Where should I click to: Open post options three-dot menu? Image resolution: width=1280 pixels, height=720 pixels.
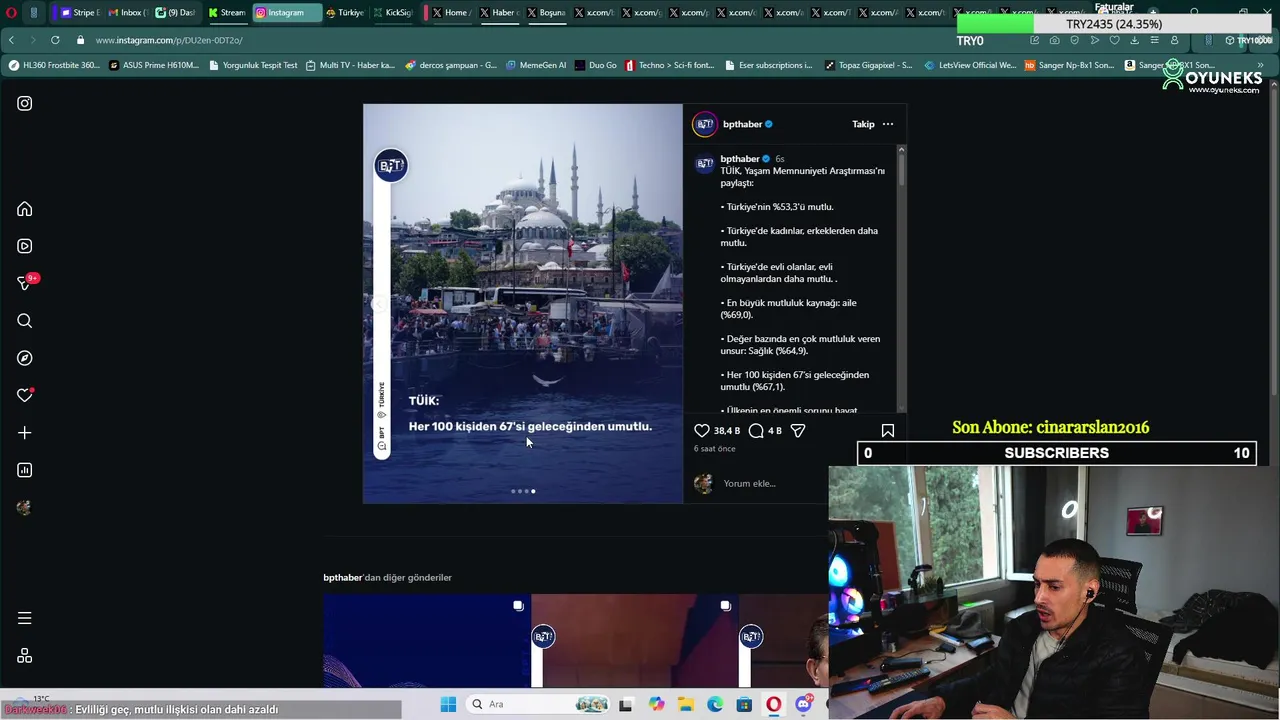(x=888, y=124)
